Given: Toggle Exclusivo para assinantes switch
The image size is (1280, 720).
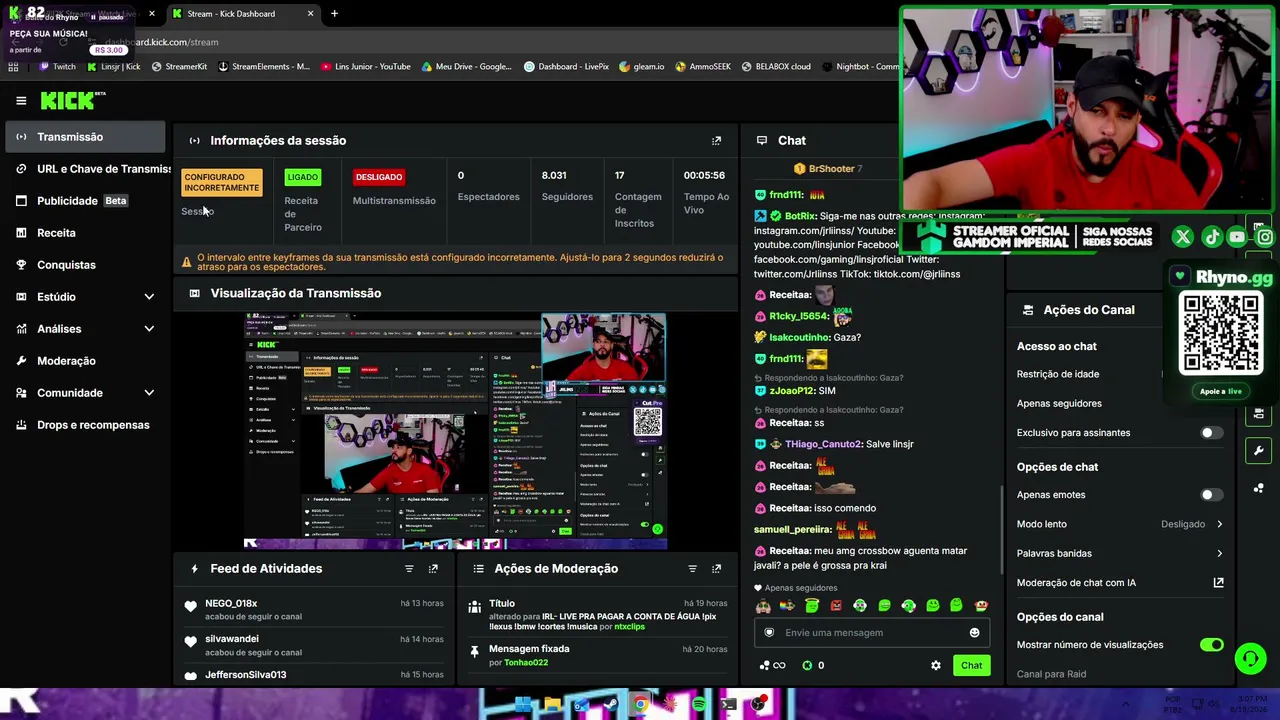Looking at the screenshot, I should (1211, 433).
